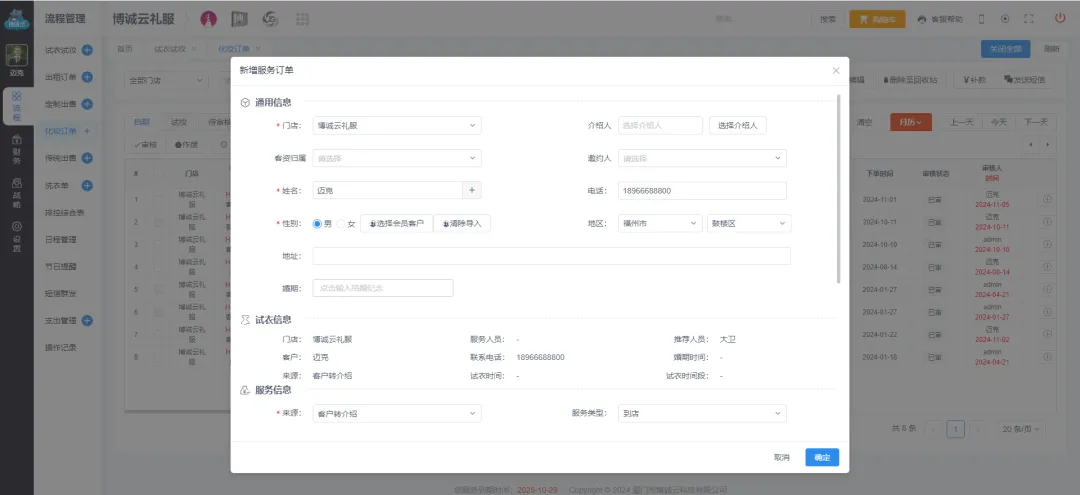Click the fullscreen icon in top bar

pyautogui.click(x=1029, y=19)
